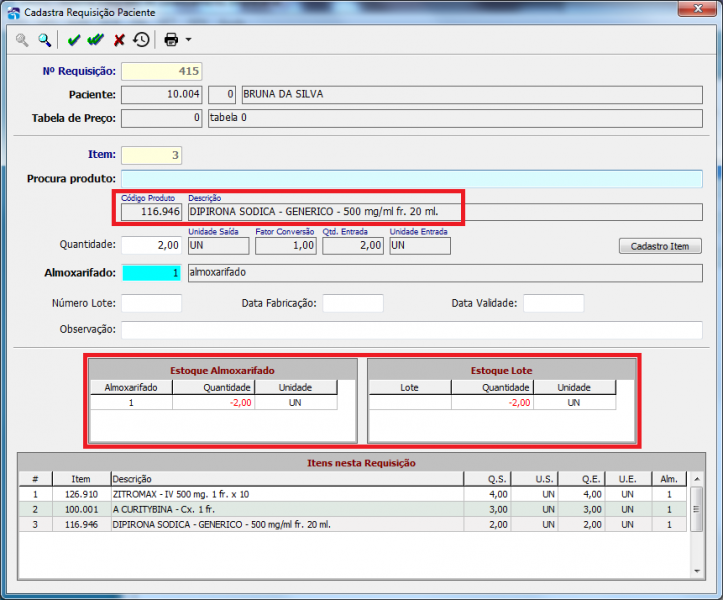The height and width of the screenshot is (600, 723).
Task: Click Quantidade header in Estoque Almoxarifado
Action: (x=213, y=387)
